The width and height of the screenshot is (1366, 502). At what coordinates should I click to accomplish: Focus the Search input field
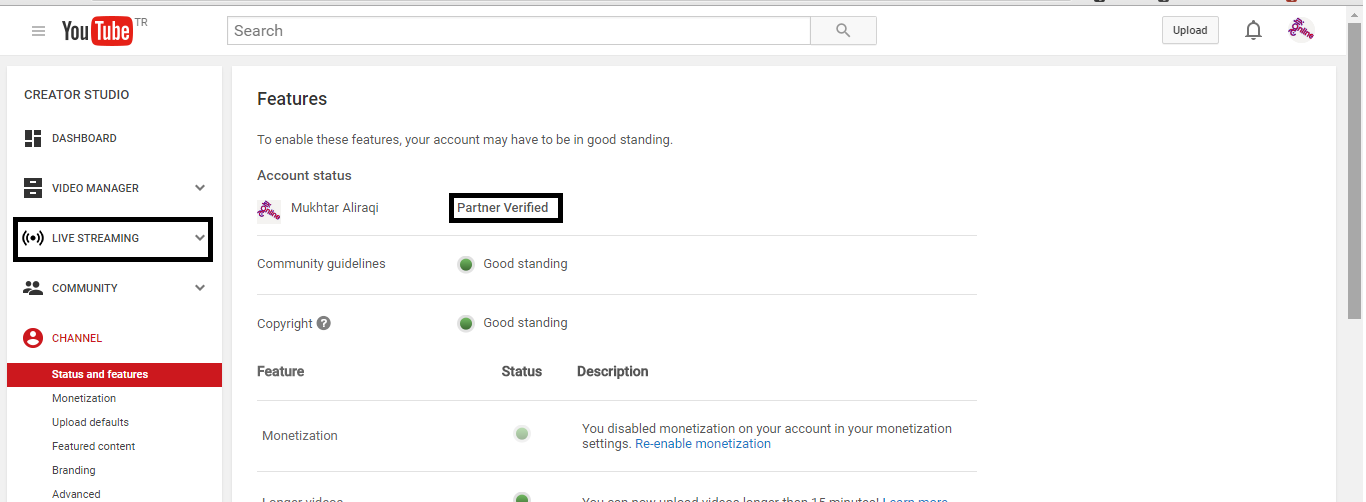point(519,31)
